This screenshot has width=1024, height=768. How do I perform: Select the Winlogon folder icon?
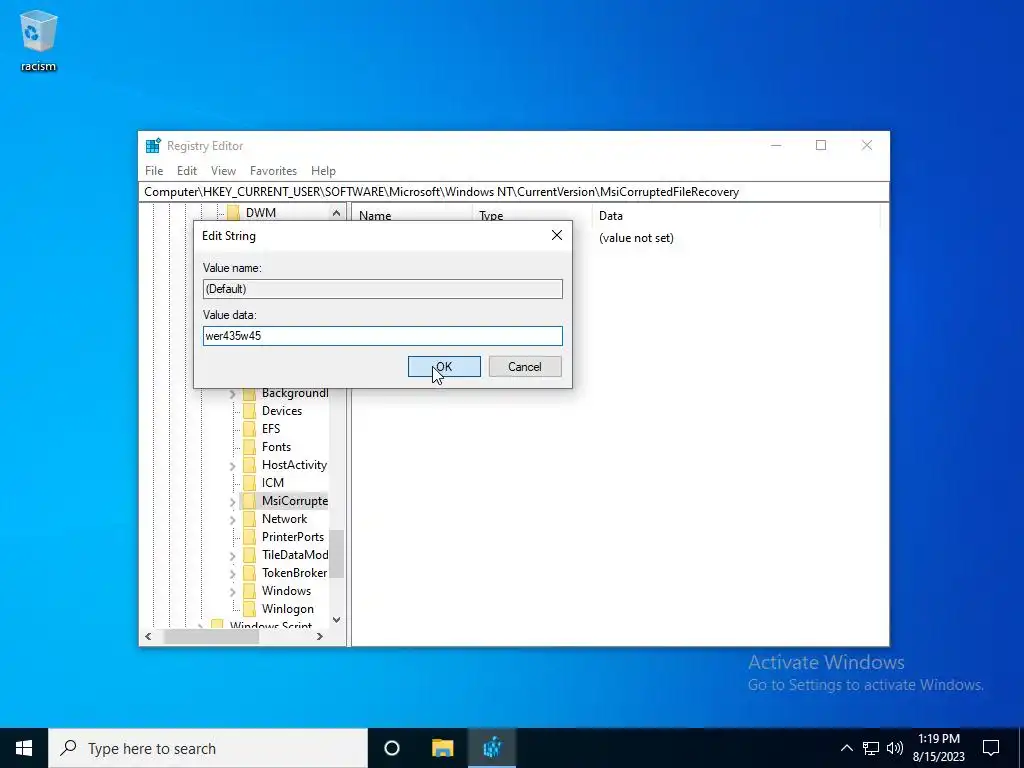(x=249, y=609)
